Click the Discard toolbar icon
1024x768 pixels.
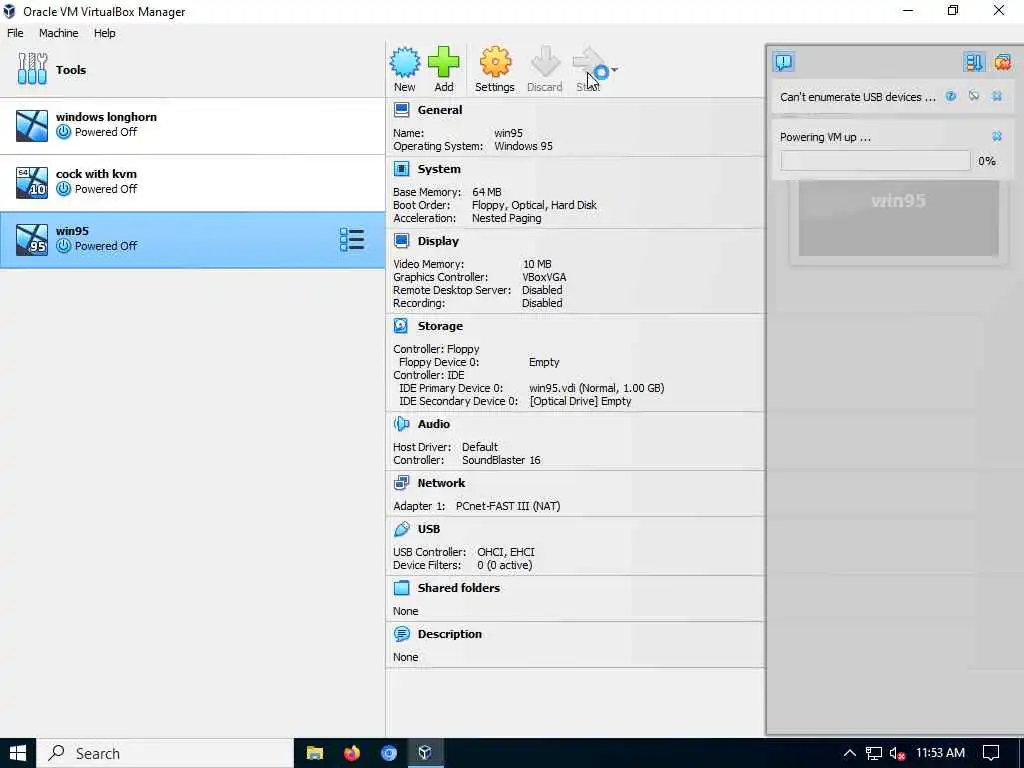(545, 63)
